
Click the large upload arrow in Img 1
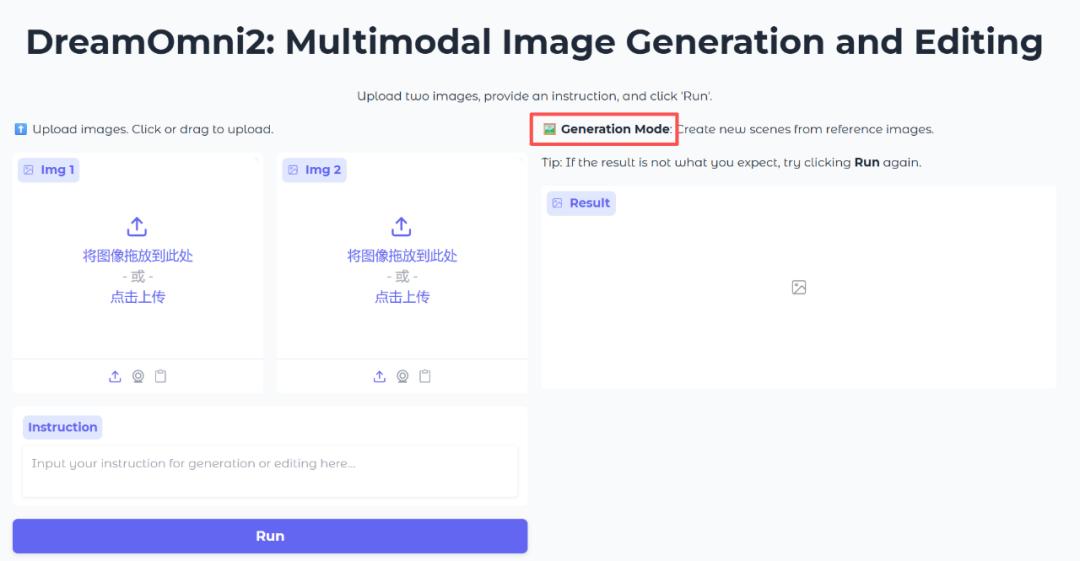pyautogui.click(x=138, y=227)
